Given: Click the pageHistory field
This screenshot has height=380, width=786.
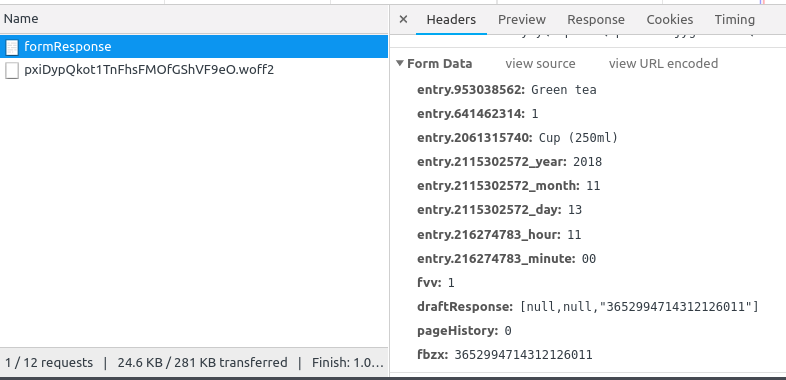Looking at the screenshot, I should [464, 331].
